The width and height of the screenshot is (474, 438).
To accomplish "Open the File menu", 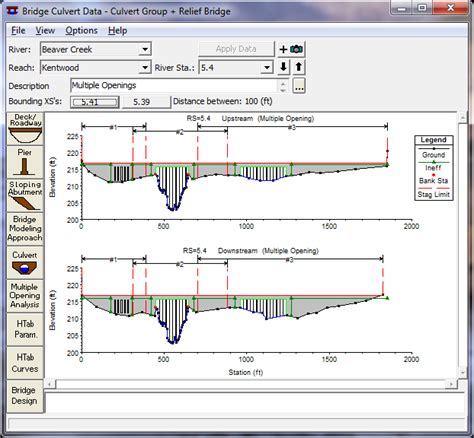I will click(x=18, y=31).
